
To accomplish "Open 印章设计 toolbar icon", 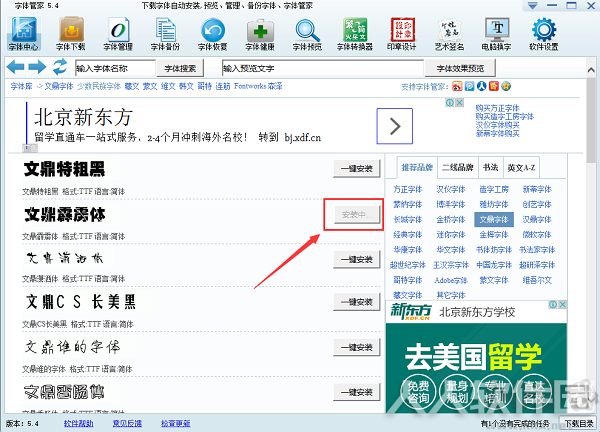I will 401,34.
